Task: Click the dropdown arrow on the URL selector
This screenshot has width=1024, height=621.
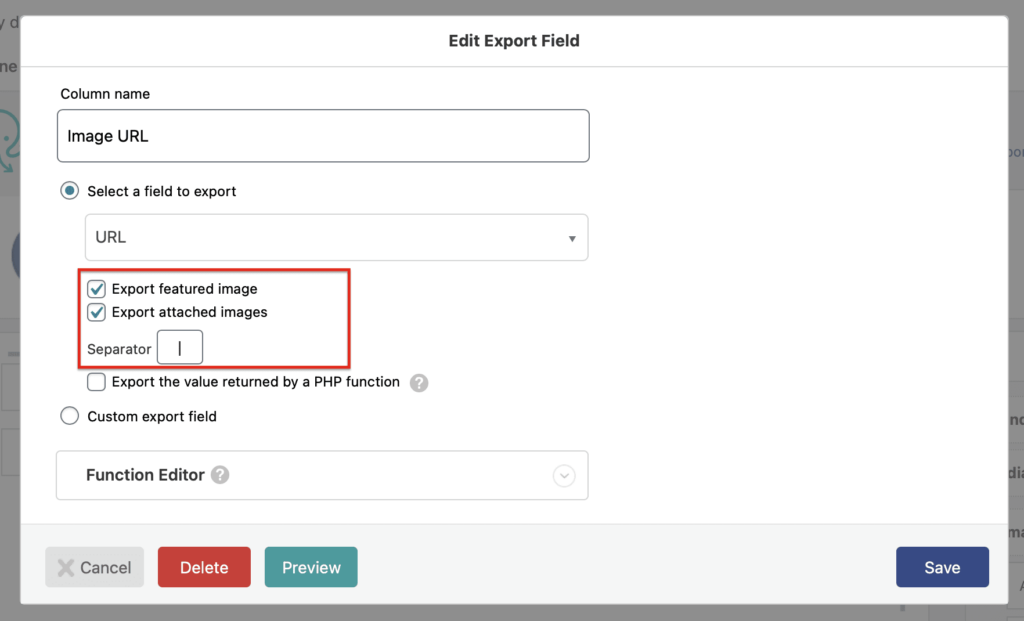Action: pos(572,237)
